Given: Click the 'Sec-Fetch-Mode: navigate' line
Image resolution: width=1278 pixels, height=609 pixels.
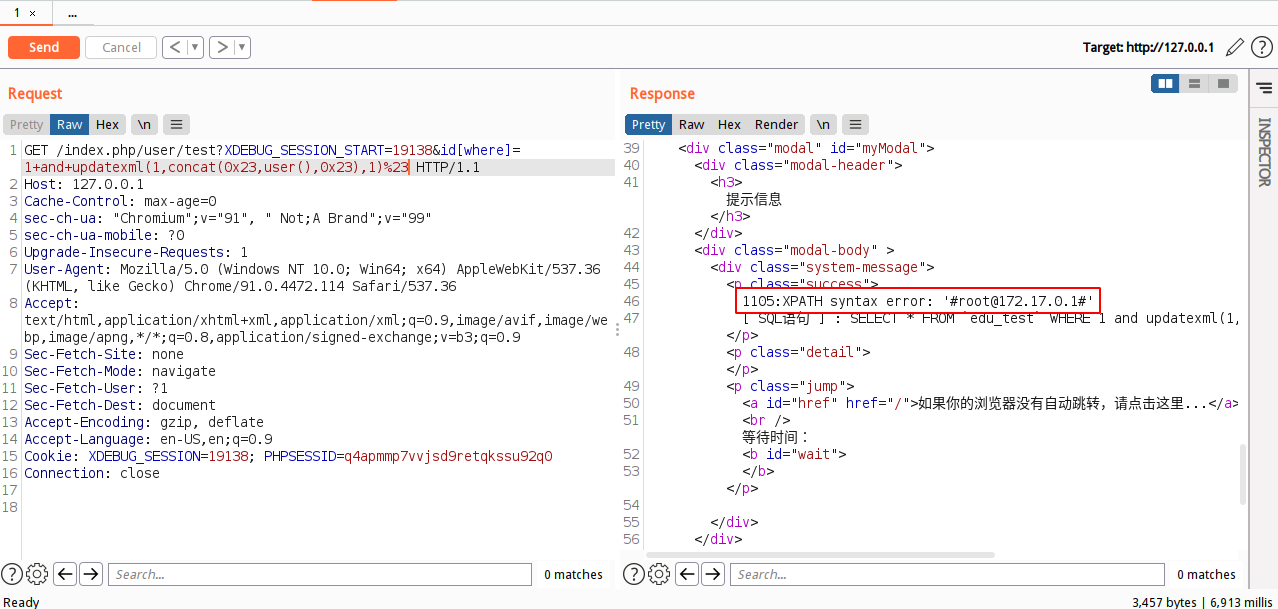Looking at the screenshot, I should 120,371.
